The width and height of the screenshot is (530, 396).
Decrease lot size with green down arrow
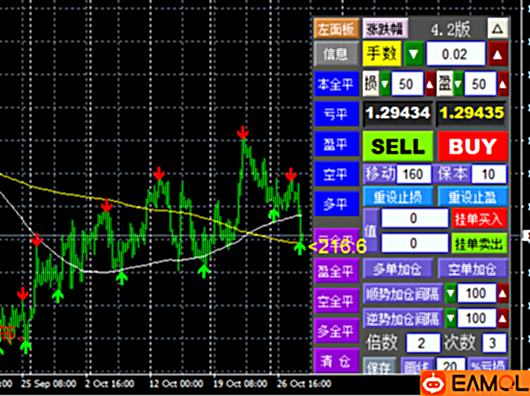(413, 54)
